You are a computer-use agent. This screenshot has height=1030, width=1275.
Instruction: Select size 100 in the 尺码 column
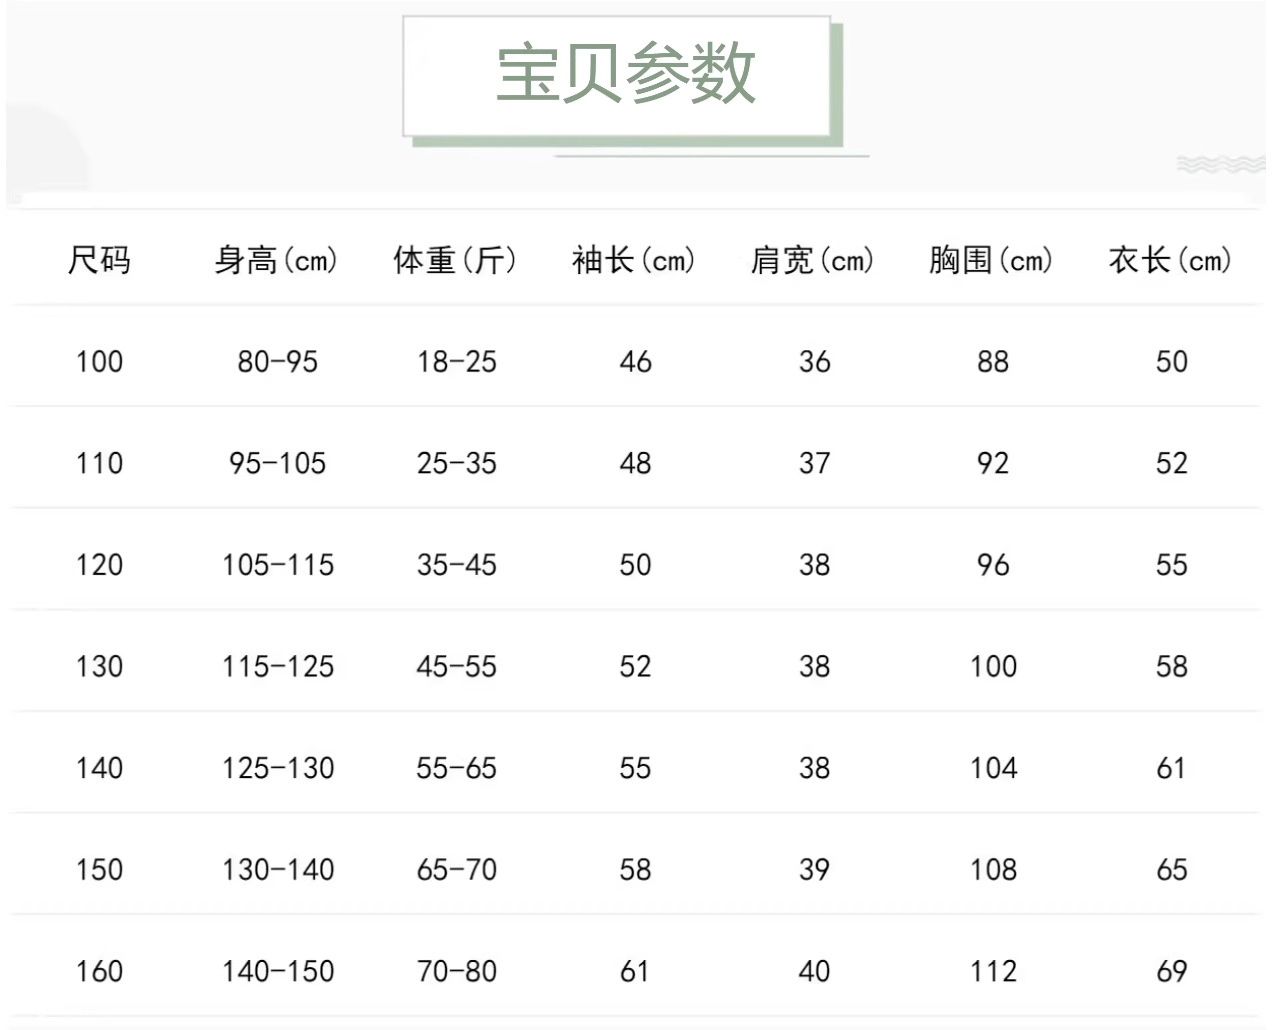(x=99, y=362)
